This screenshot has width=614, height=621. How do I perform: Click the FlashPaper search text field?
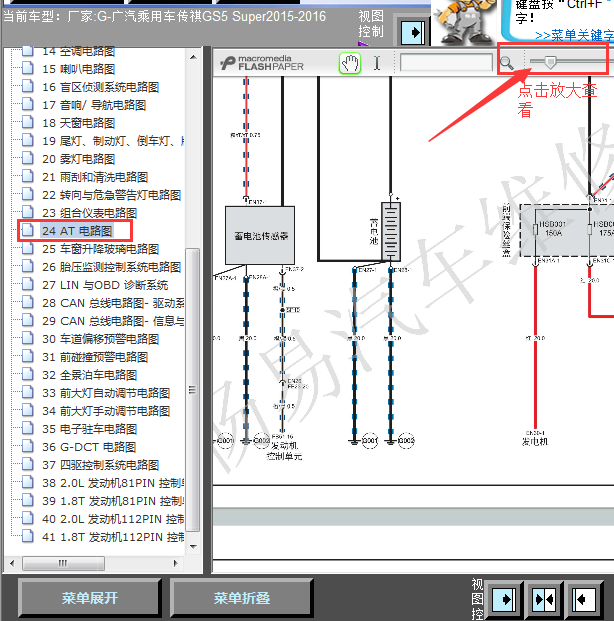coord(446,63)
